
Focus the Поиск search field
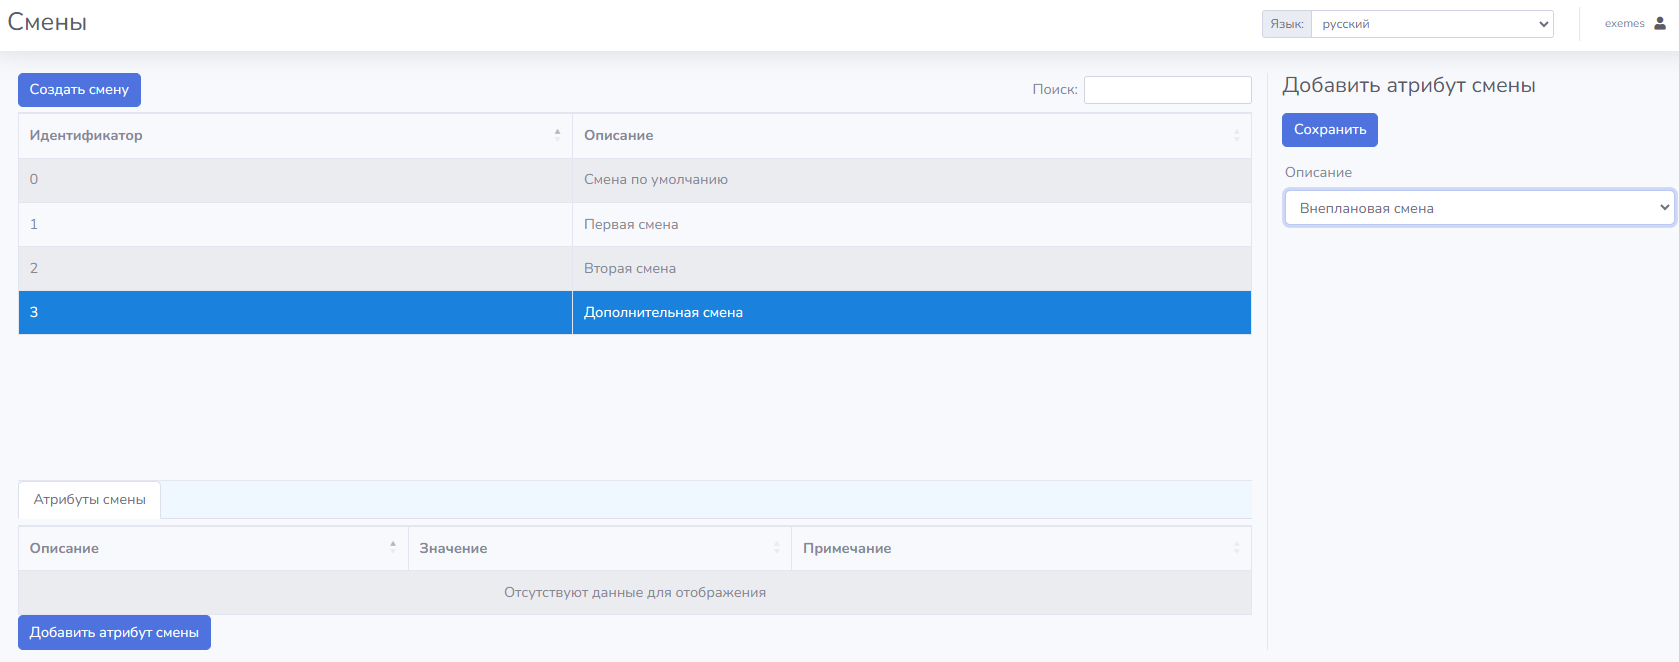pyautogui.click(x=1167, y=90)
